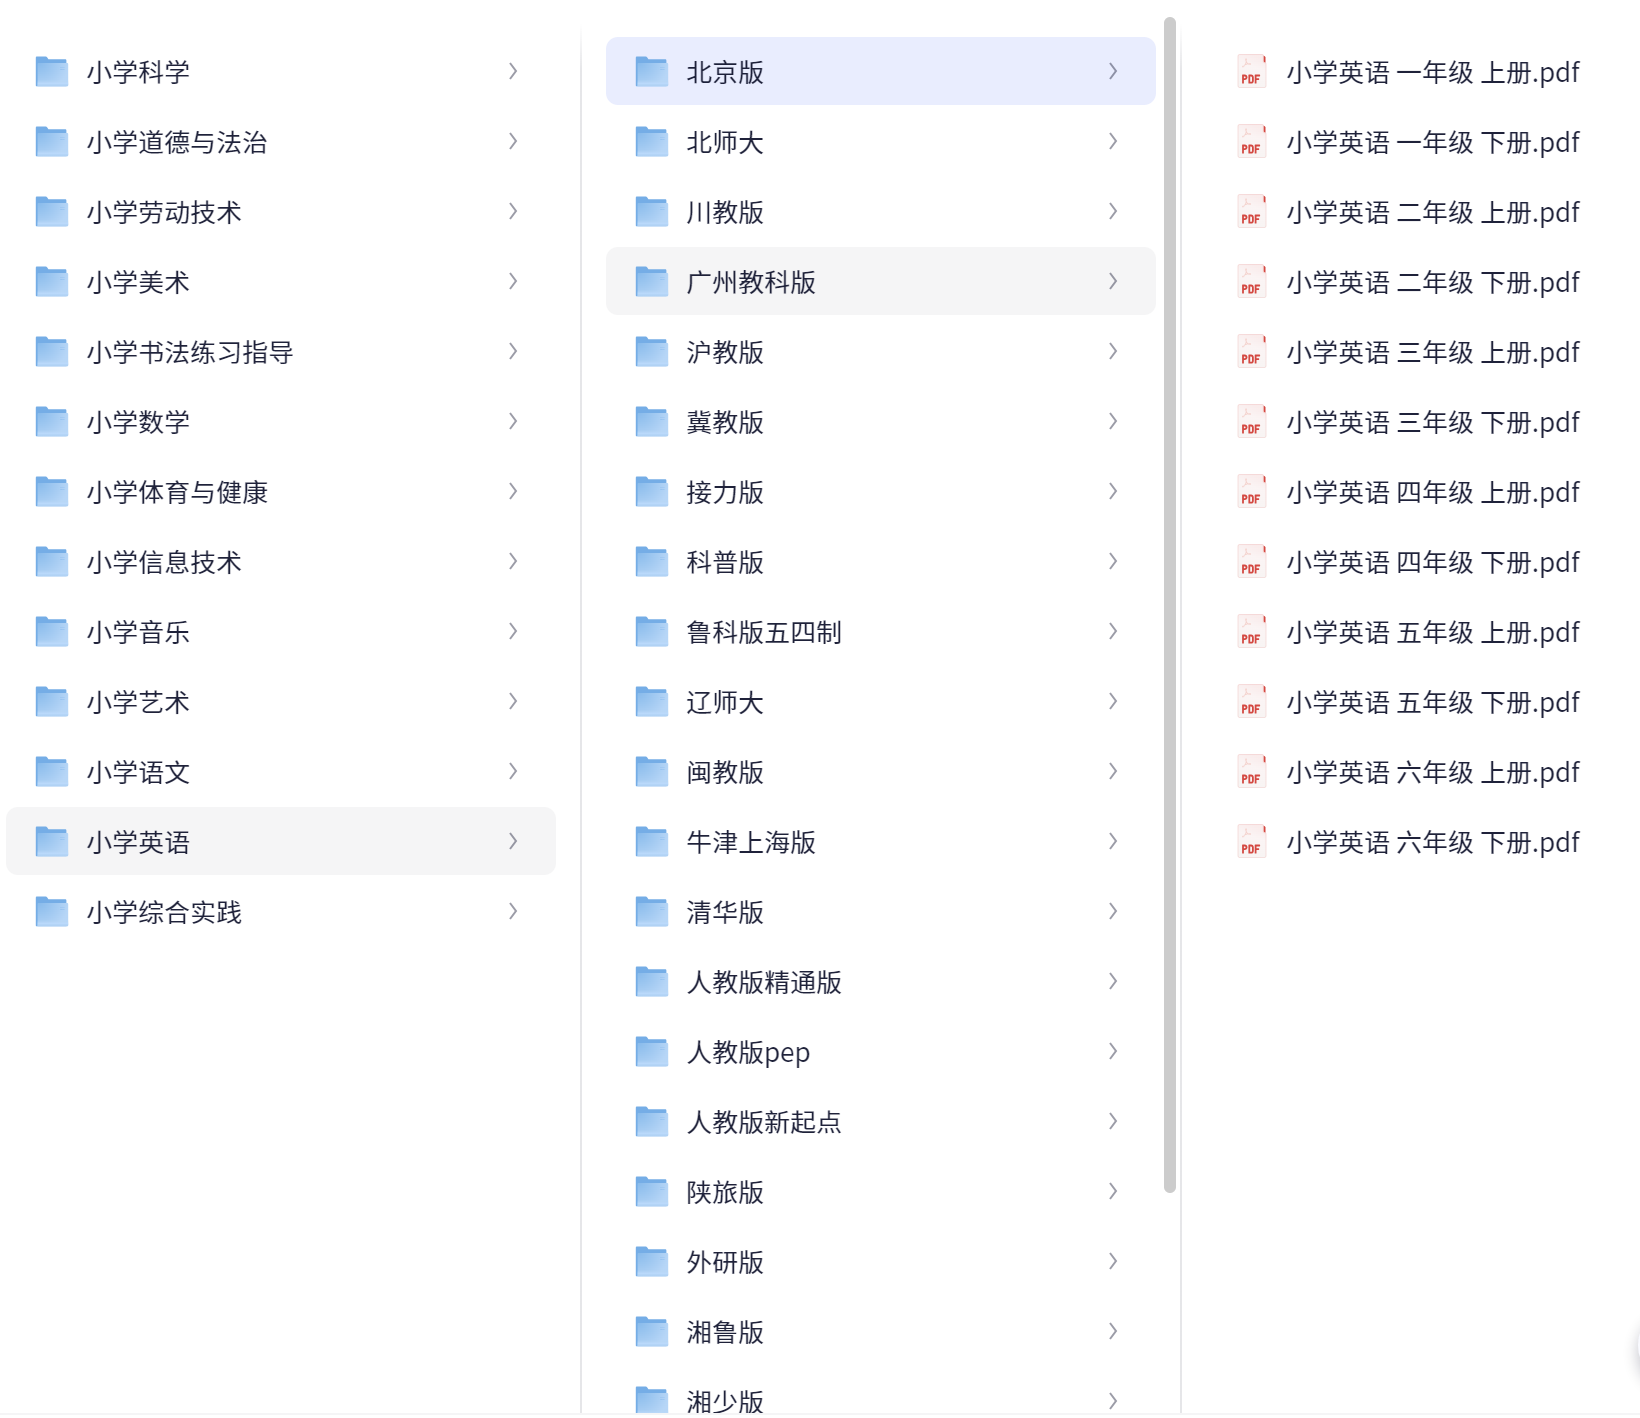This screenshot has height=1418, width=1640.
Task: Click the folder icon beside 北京版
Action: [652, 72]
